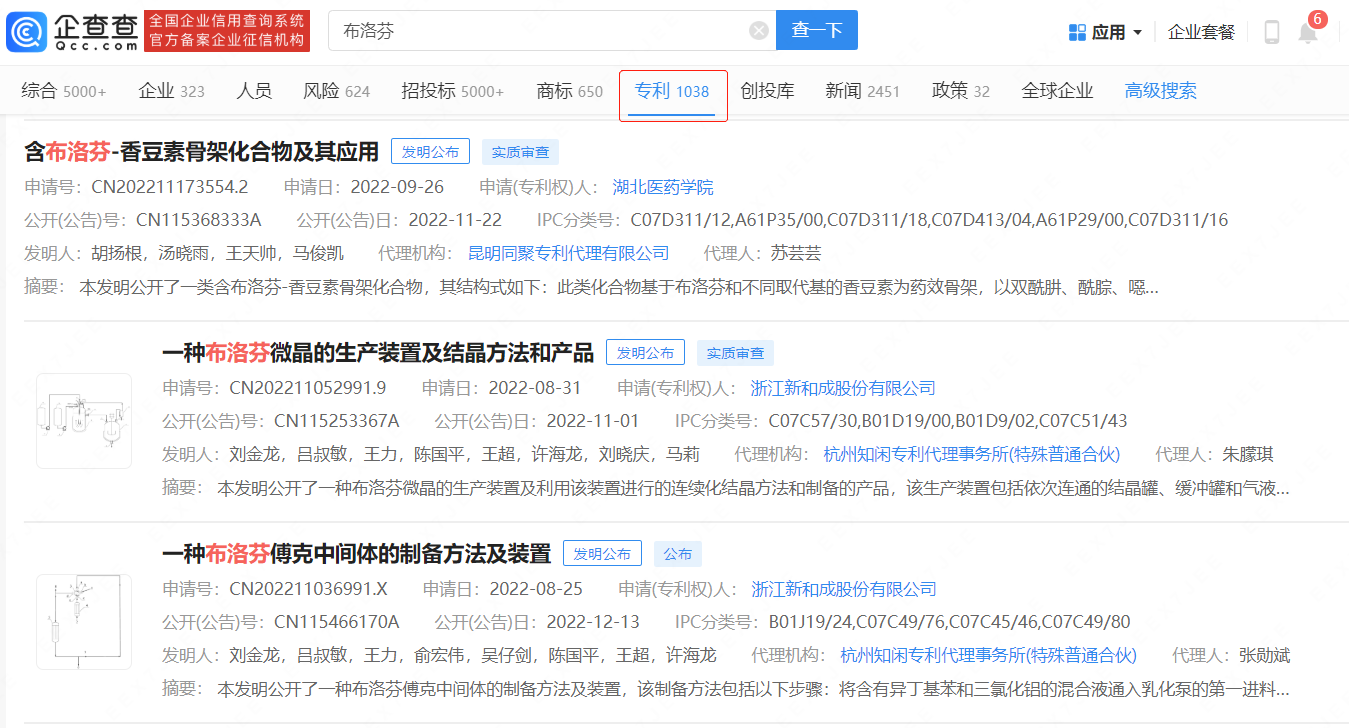This screenshot has height=728, width=1349.
Task: Open the mobile phone app icon
Action: 1272,32
